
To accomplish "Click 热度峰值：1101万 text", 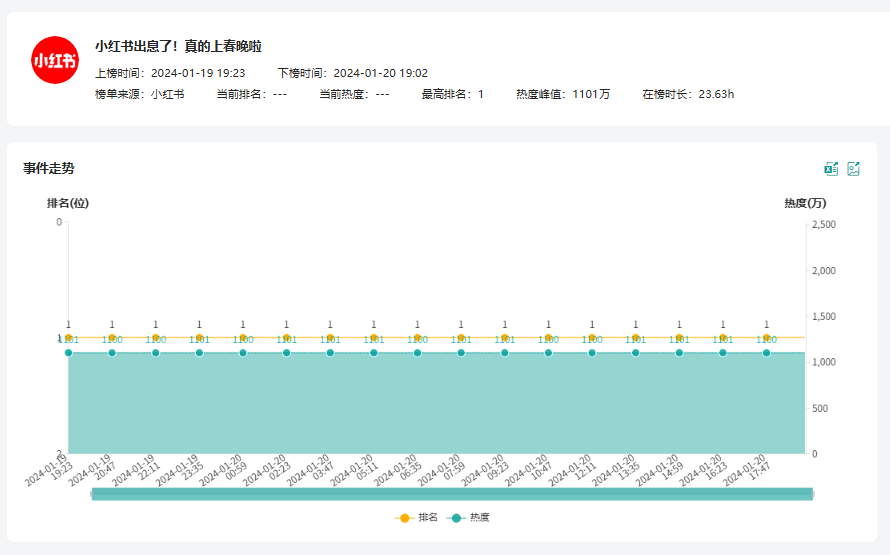I will click(563, 94).
